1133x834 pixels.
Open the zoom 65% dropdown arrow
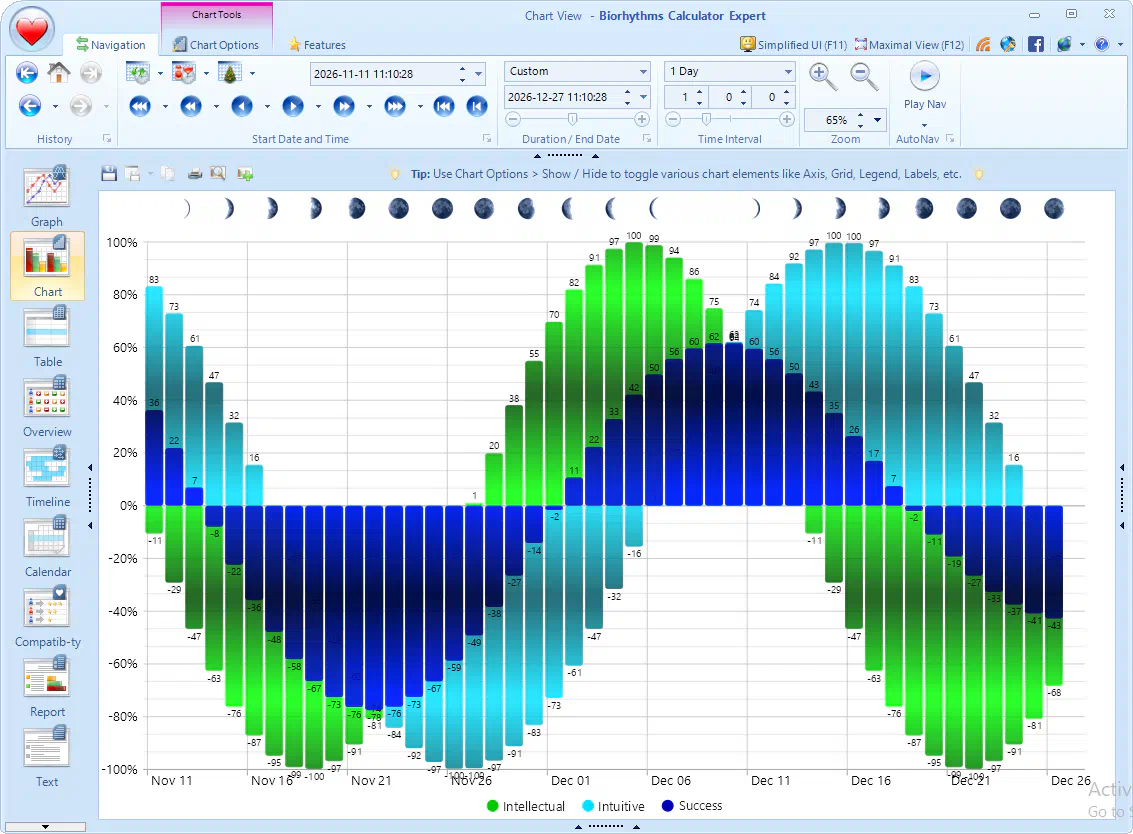coord(877,120)
